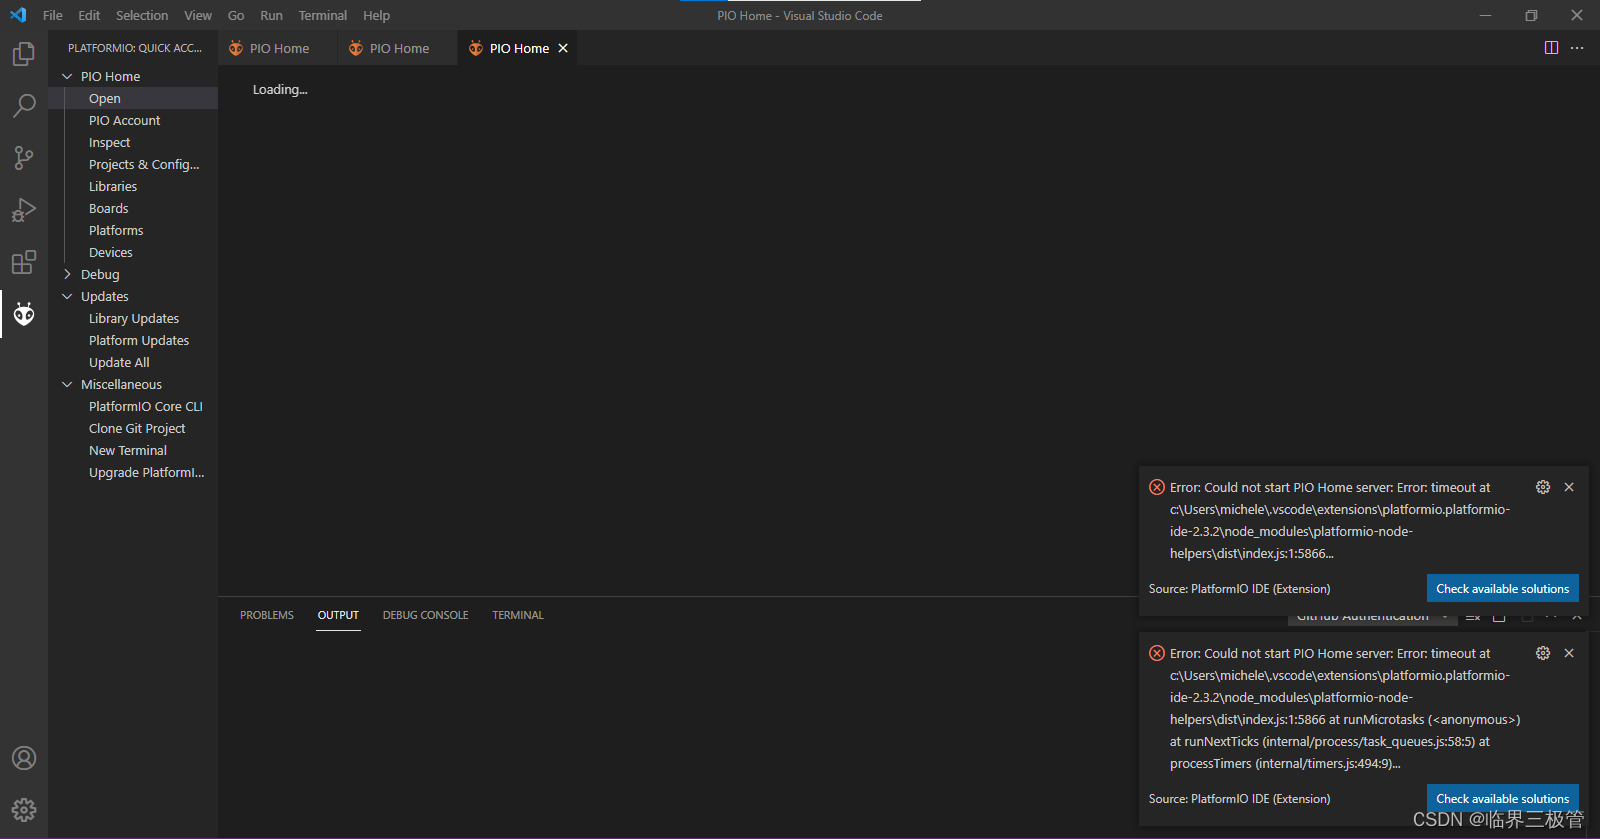Select Library Updates item
Viewport: 1600px width, 839px height.
[x=133, y=318]
